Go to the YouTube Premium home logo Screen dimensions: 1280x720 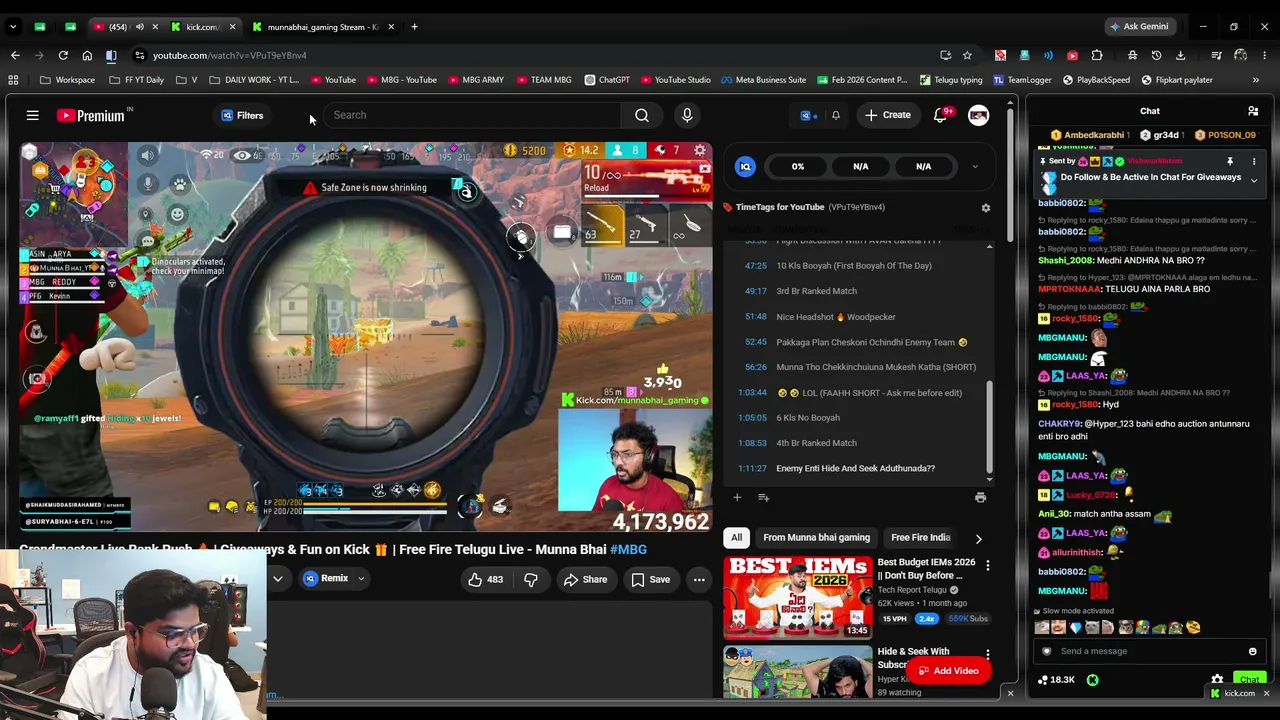(x=92, y=116)
